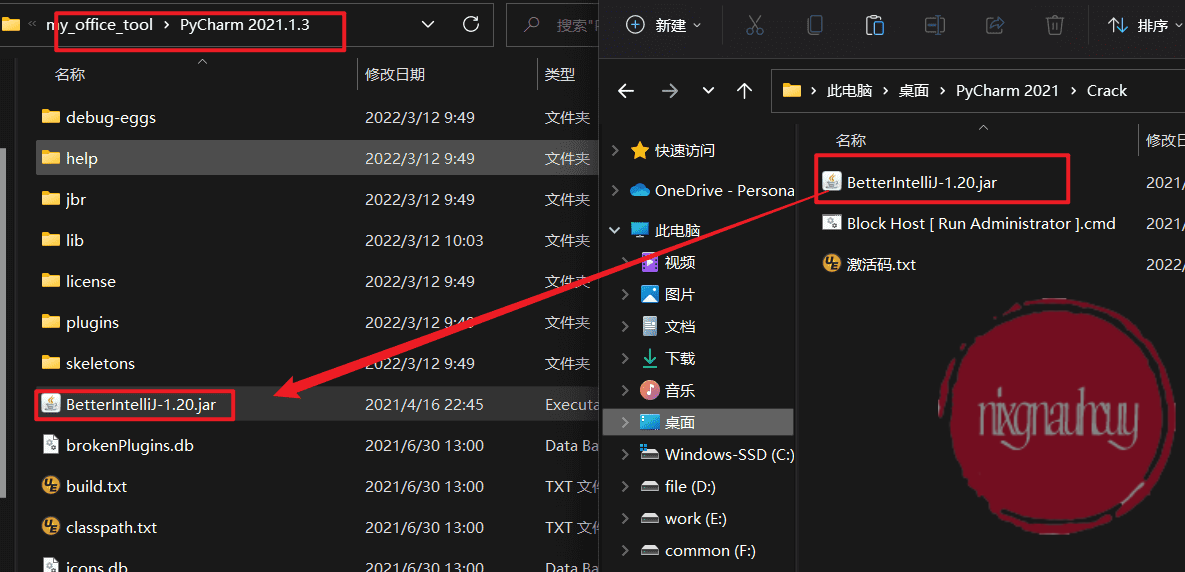Sort left window by 修改日期 column
The height and width of the screenshot is (572, 1185).
coord(394,74)
